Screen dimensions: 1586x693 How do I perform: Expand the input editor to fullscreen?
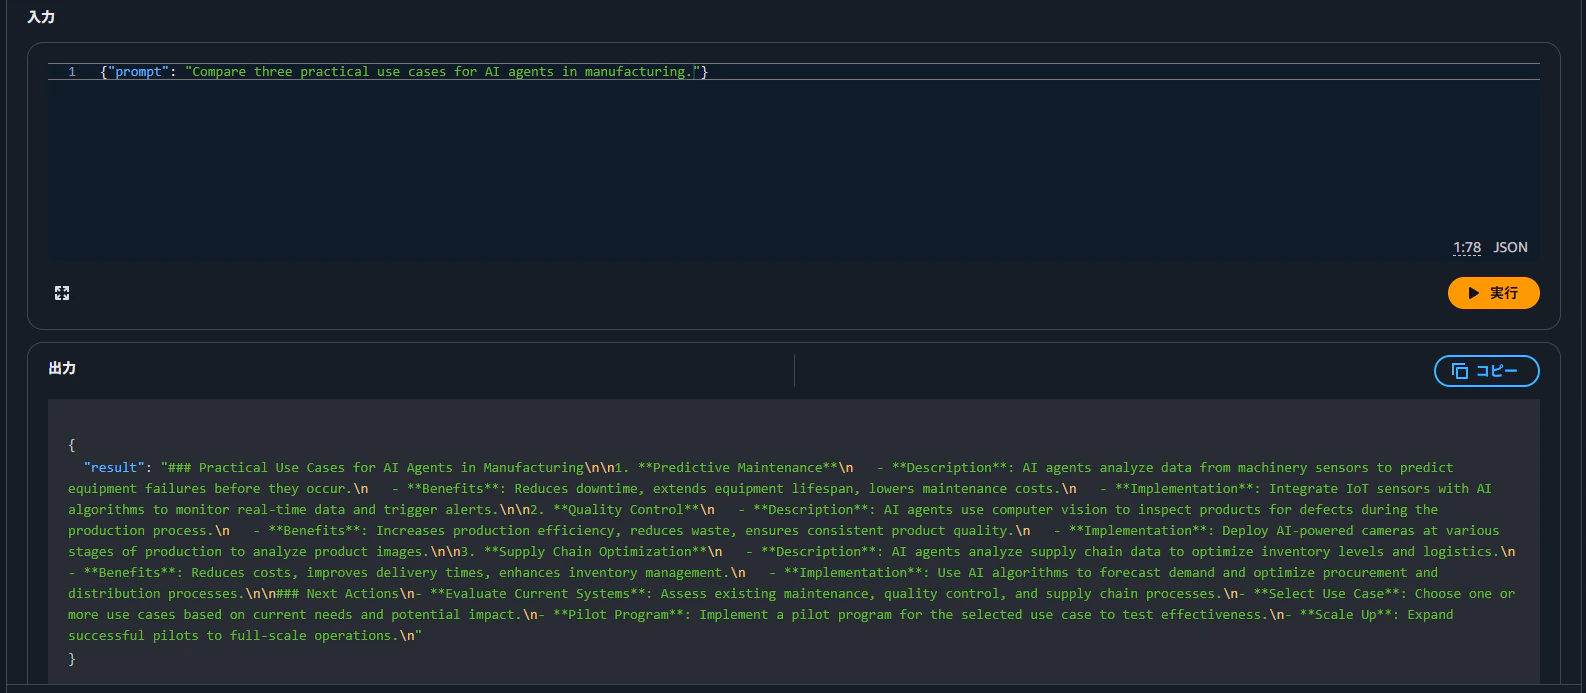tap(62, 293)
